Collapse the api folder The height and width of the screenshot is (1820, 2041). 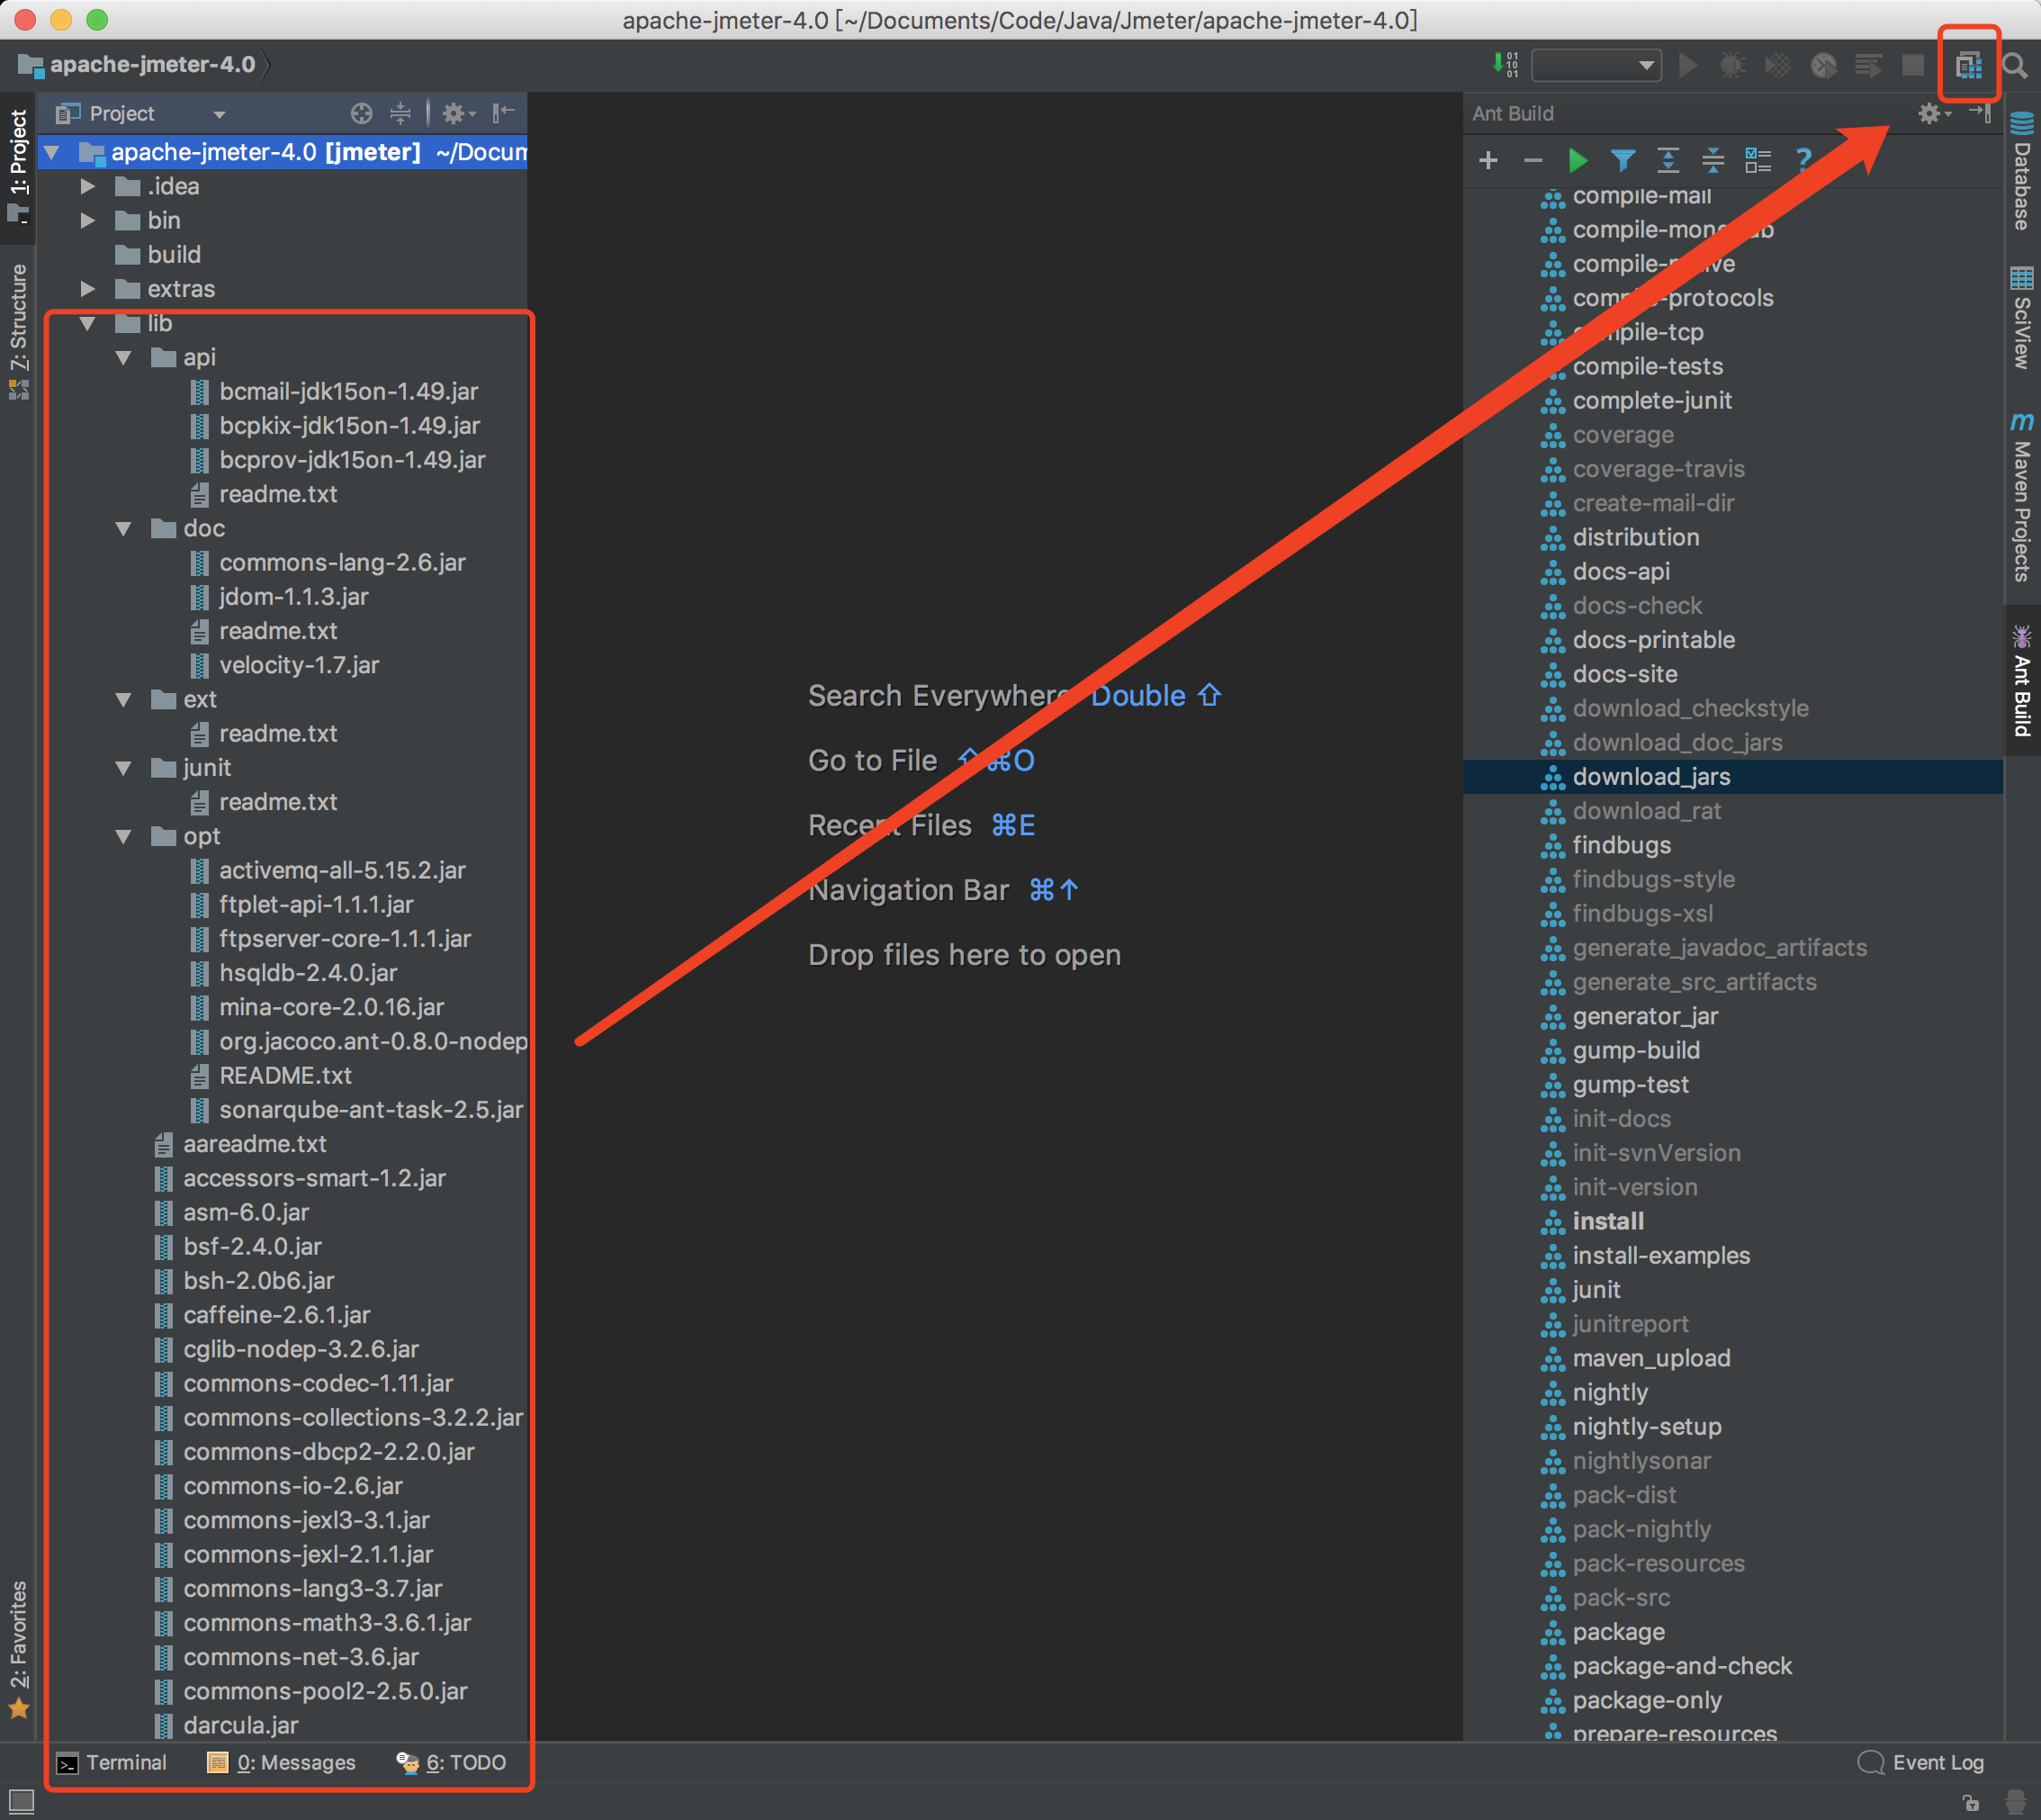coord(124,358)
